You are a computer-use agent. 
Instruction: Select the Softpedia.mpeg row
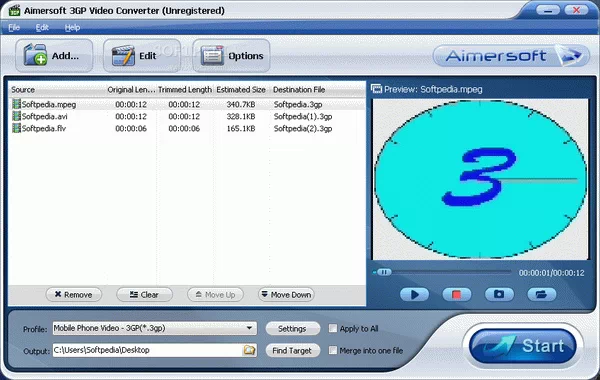click(187, 104)
